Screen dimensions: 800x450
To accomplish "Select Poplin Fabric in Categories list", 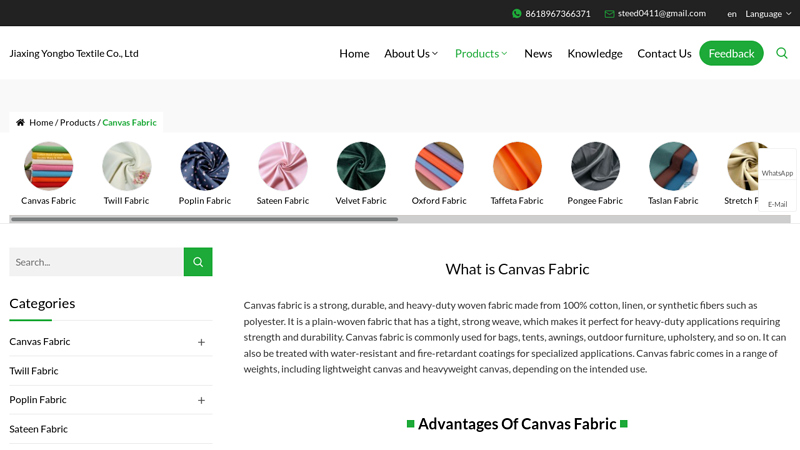I will point(38,400).
